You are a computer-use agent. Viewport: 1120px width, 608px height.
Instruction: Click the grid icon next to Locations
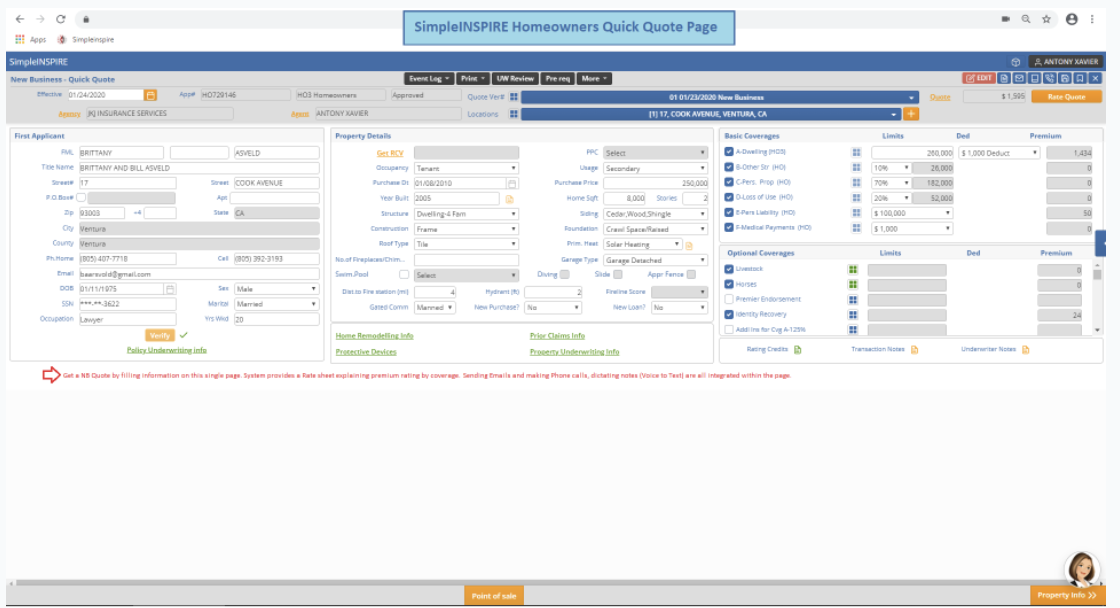[514, 114]
